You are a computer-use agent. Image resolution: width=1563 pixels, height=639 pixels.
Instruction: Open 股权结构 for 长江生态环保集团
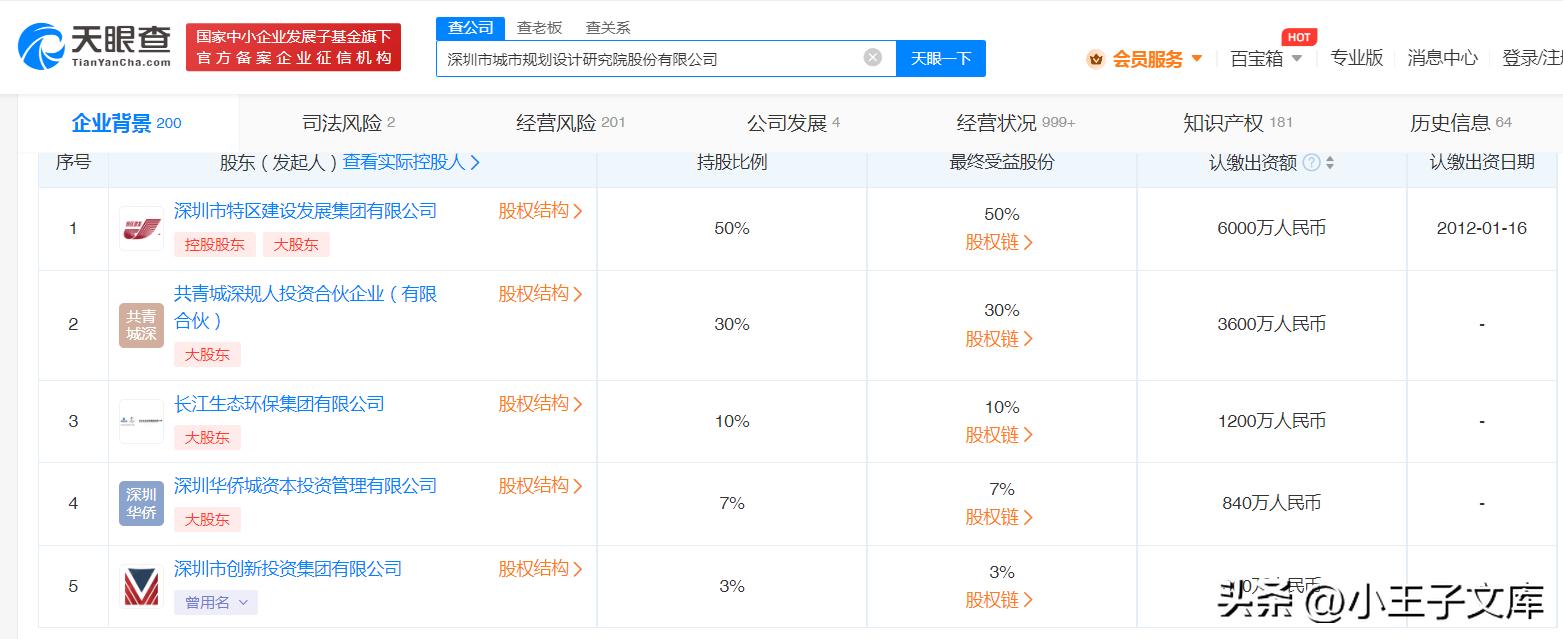[536, 403]
